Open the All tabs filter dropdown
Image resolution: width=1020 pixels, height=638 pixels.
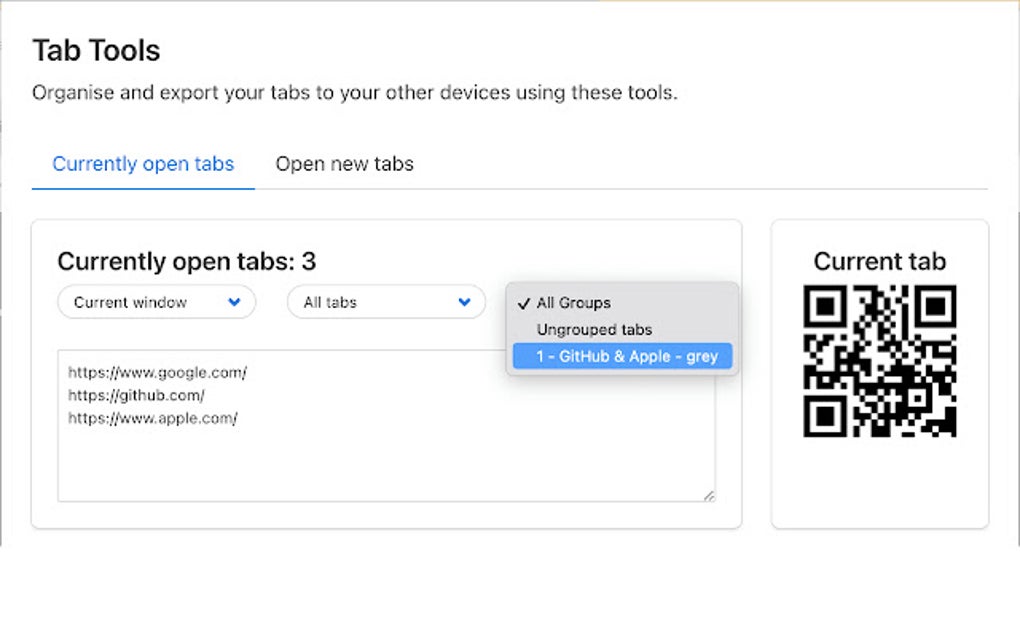[385, 301]
